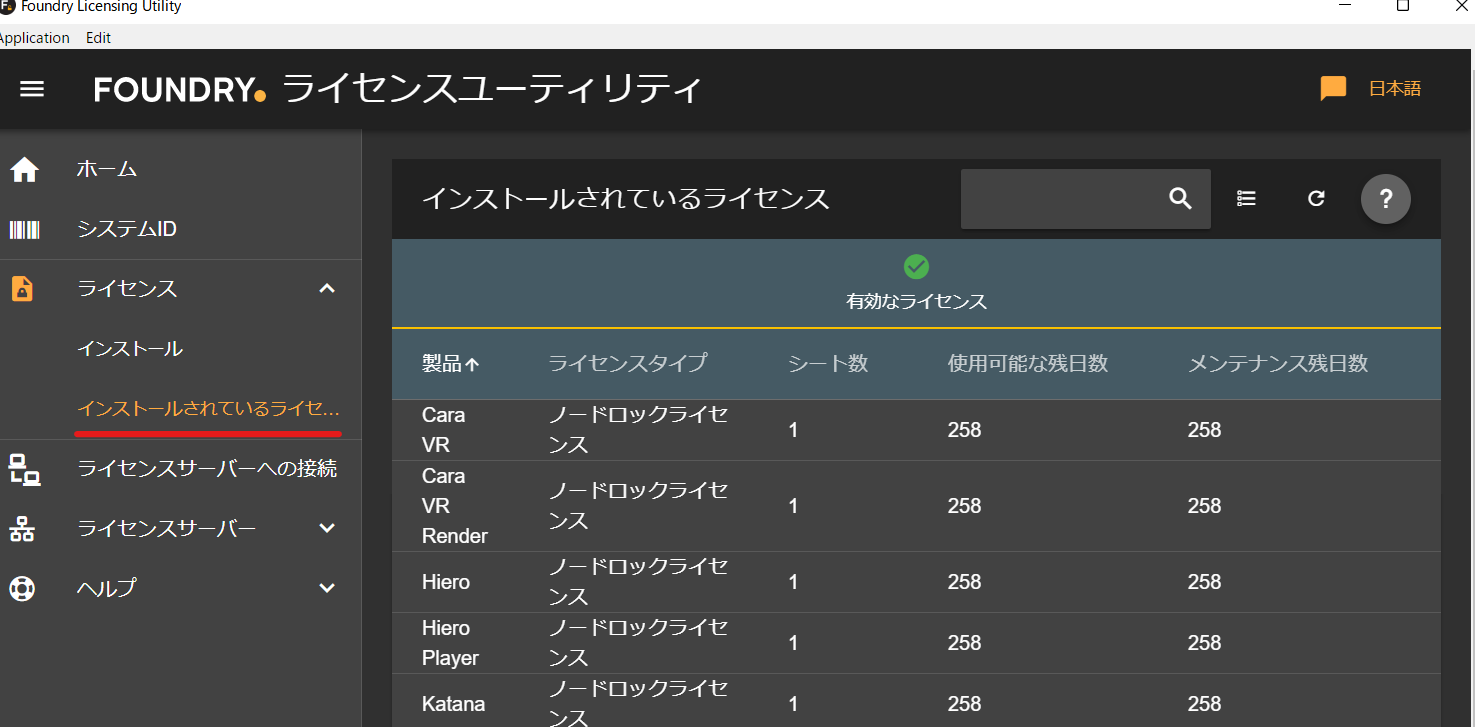The image size is (1475, 727).
Task: Open the 日本語 language selector
Action: click(1394, 89)
